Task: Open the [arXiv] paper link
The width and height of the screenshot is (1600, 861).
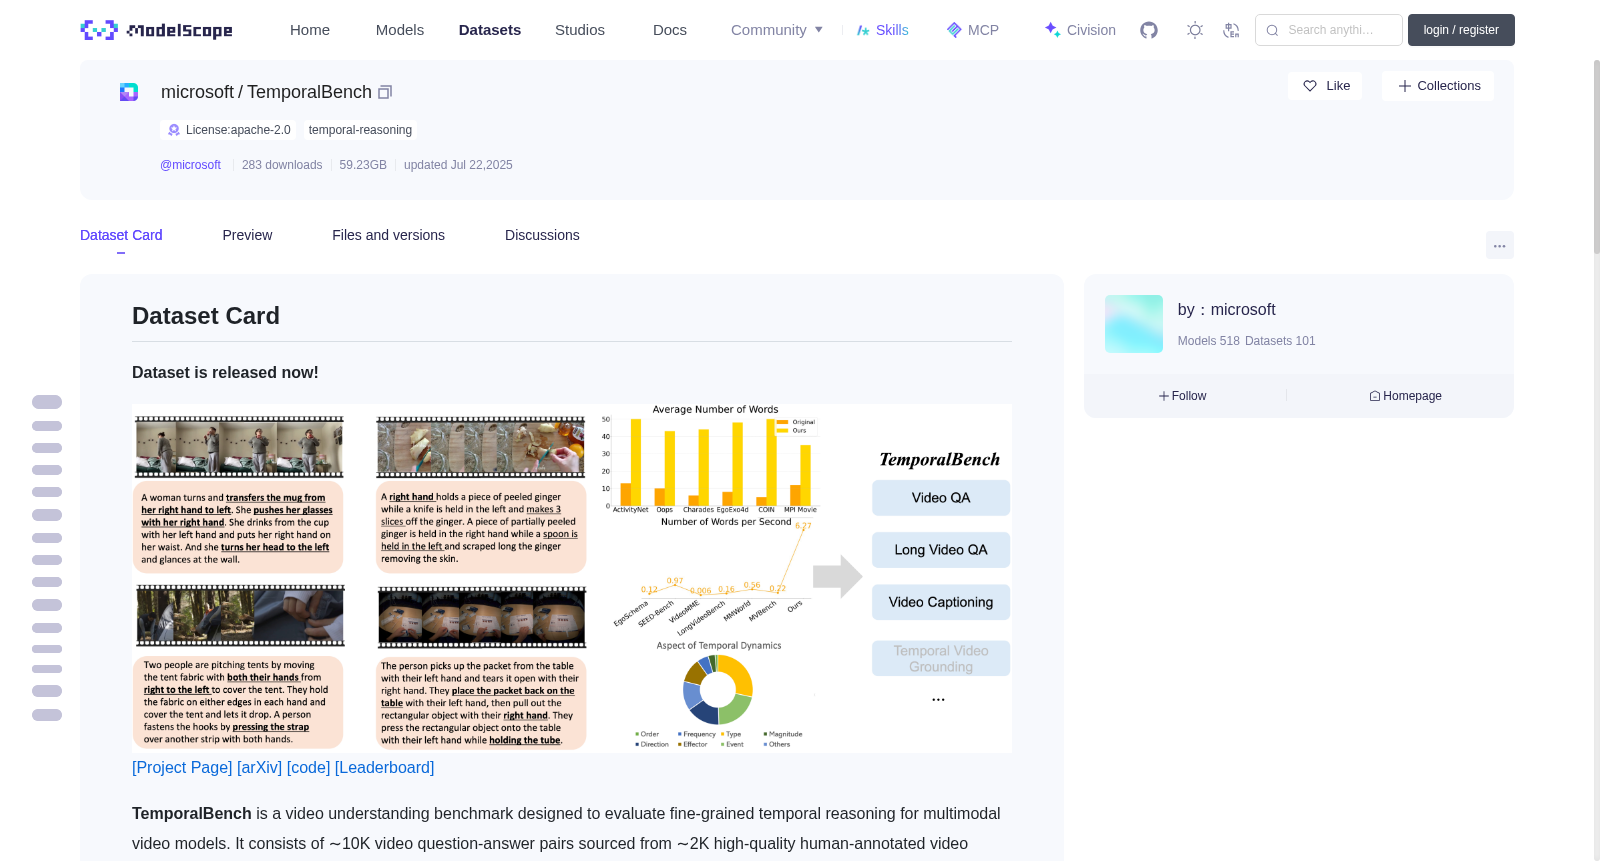Action: tap(259, 767)
